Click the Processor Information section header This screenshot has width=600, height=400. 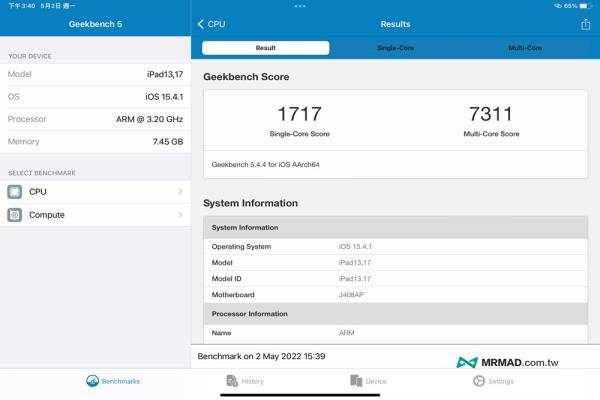pyautogui.click(x=396, y=314)
